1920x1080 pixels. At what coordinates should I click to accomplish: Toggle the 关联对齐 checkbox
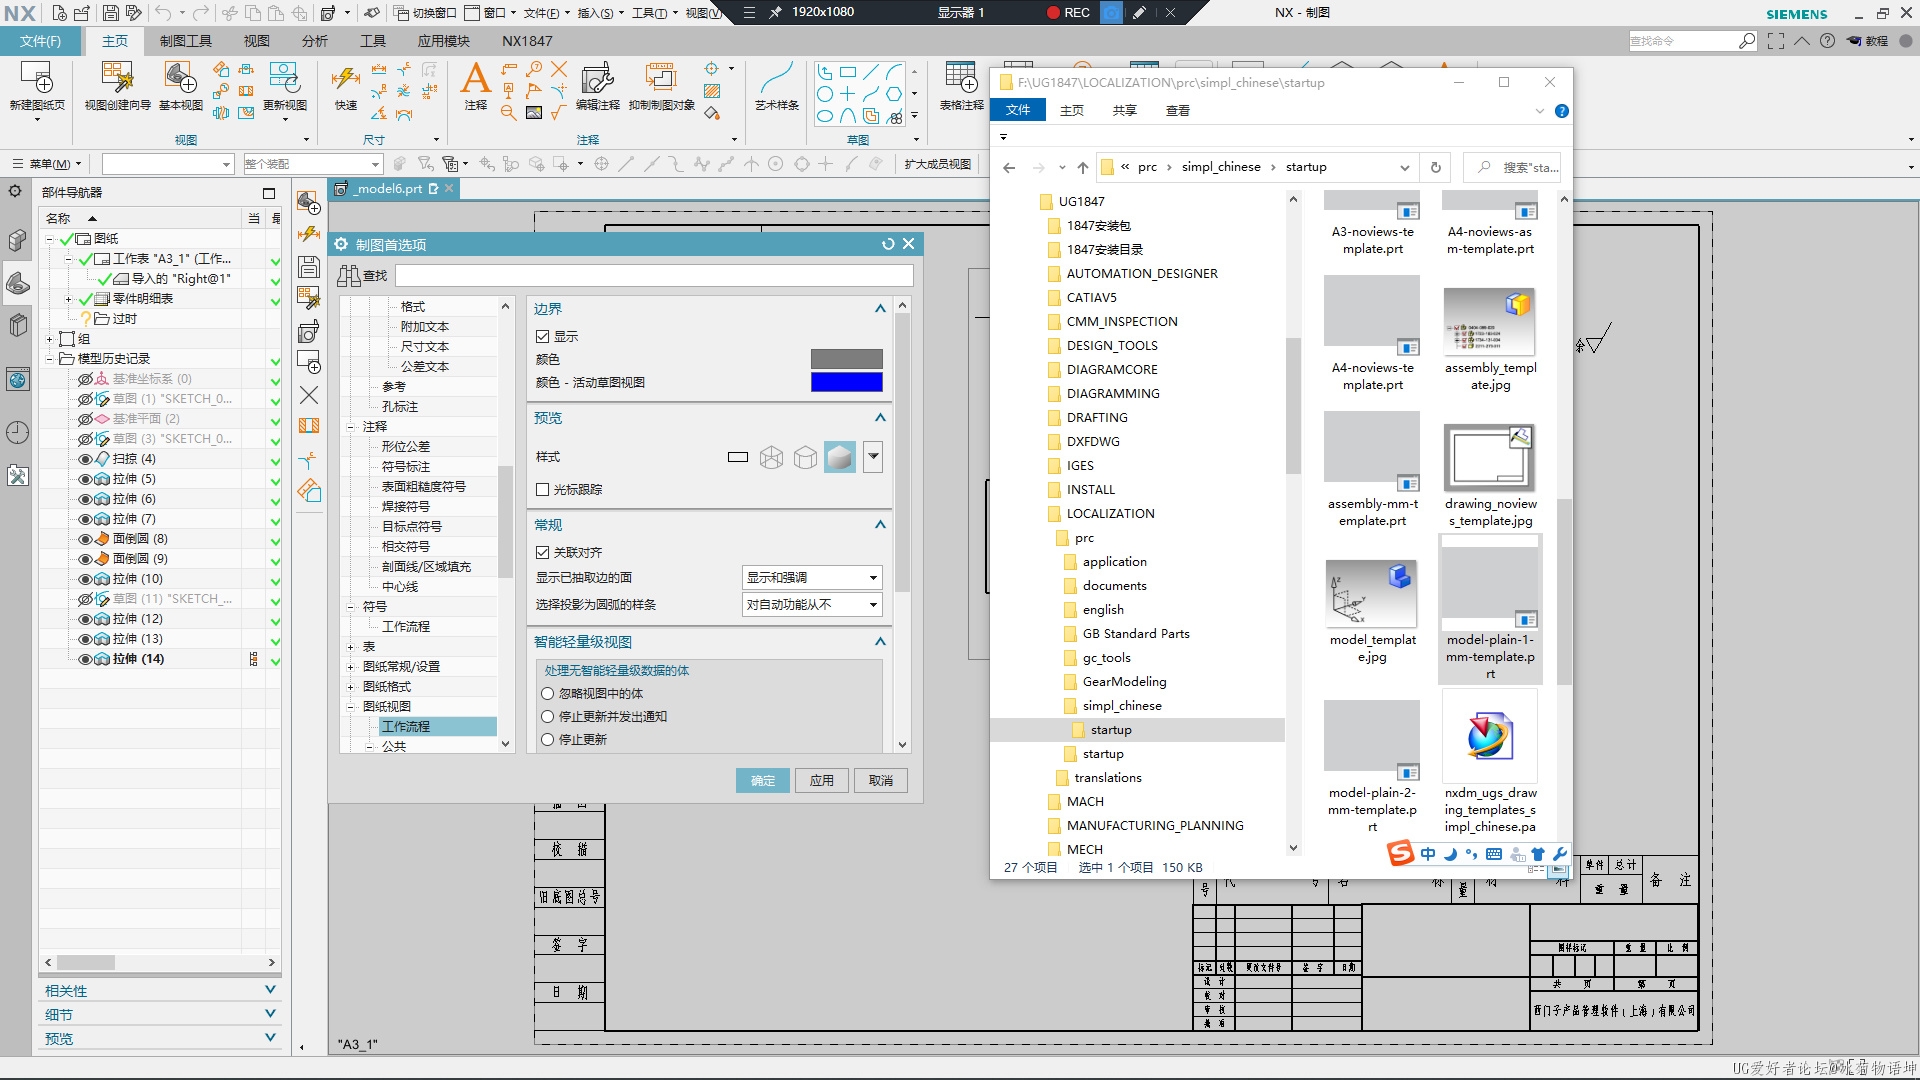[543, 553]
